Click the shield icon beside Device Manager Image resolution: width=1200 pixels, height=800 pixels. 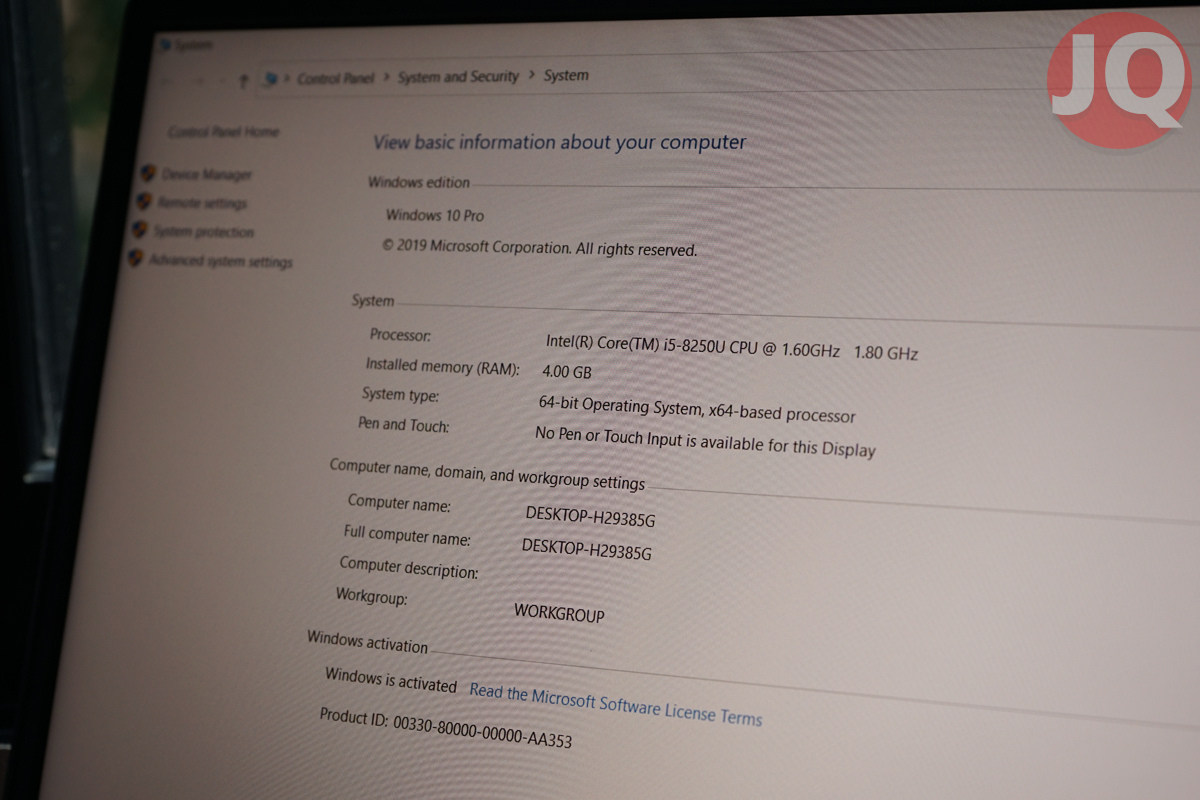click(x=148, y=173)
